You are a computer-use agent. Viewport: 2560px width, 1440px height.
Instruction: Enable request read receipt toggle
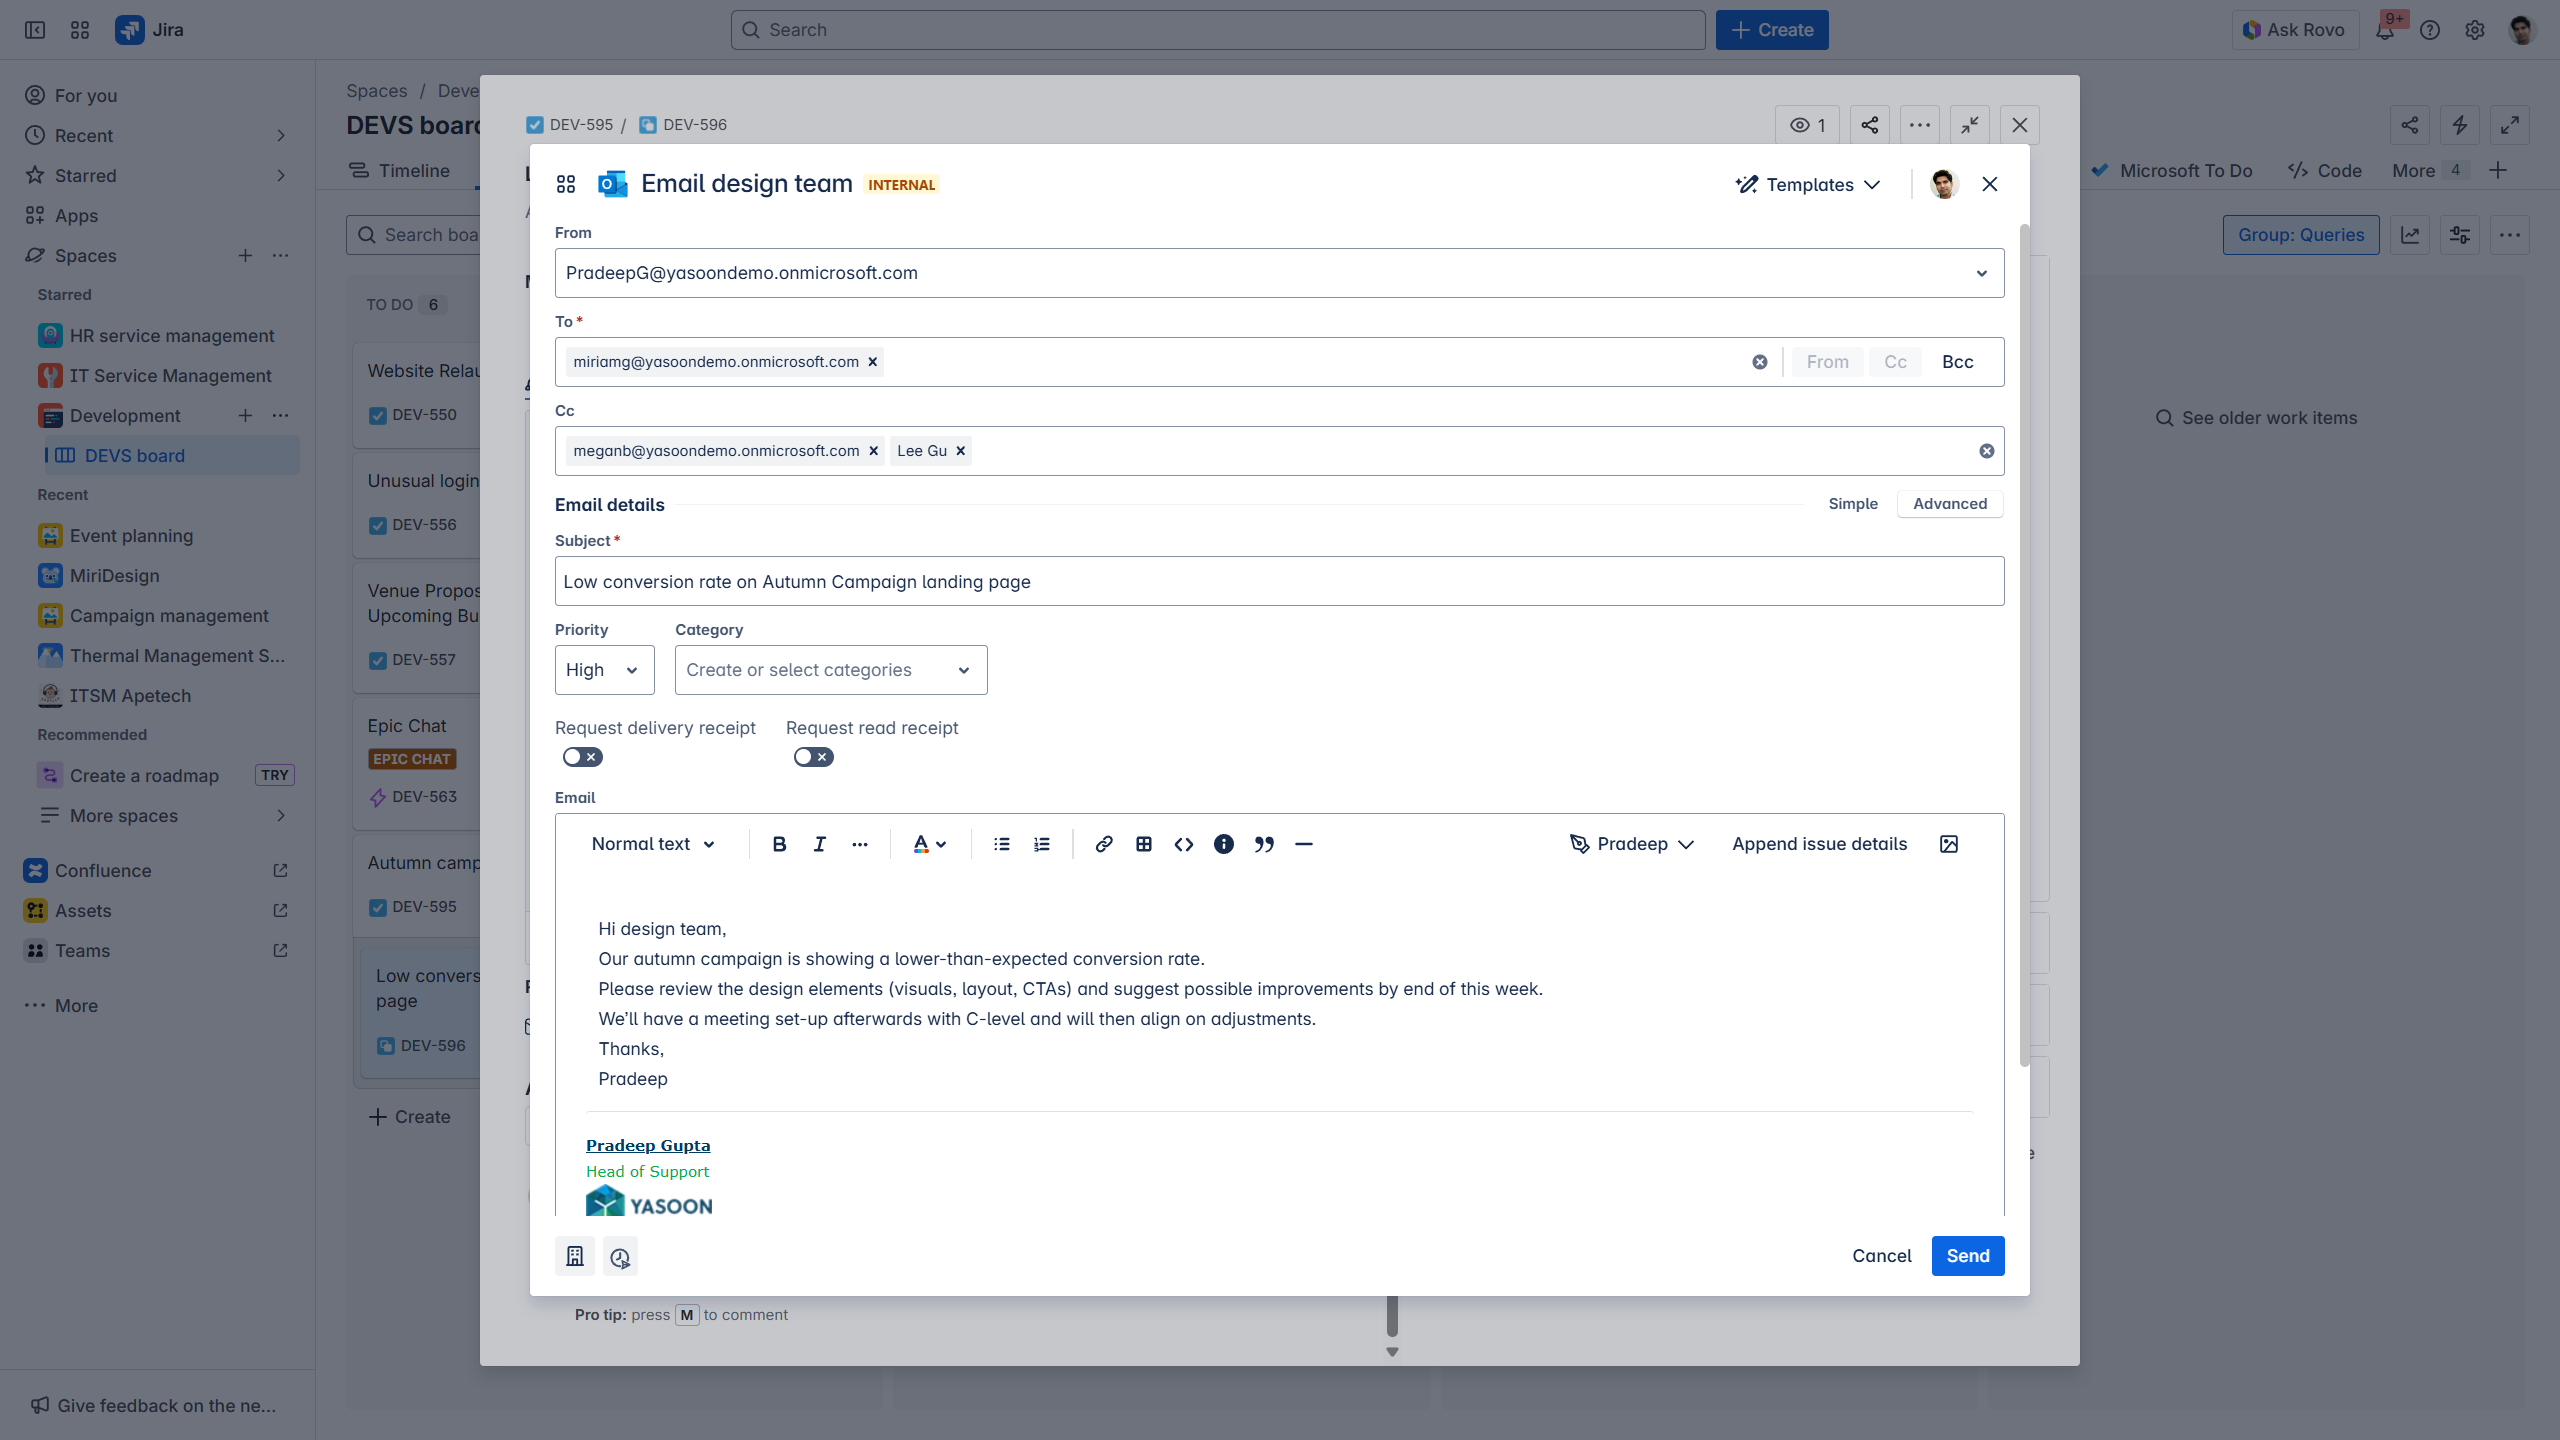point(813,757)
